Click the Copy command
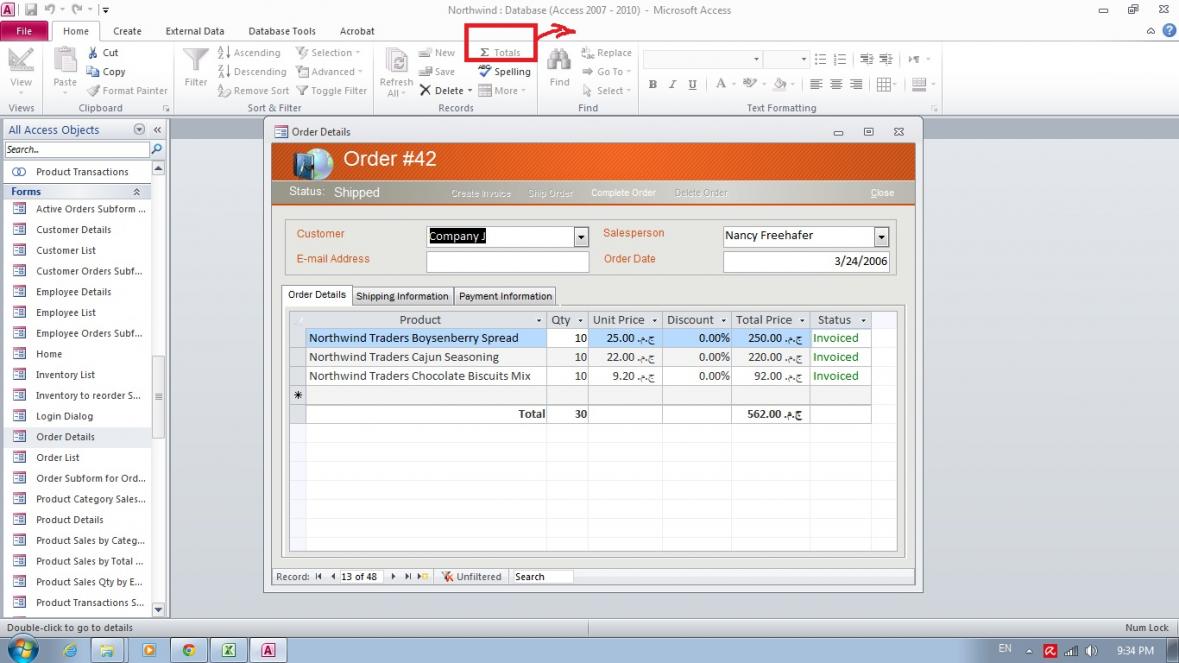1179x663 pixels. (105, 71)
